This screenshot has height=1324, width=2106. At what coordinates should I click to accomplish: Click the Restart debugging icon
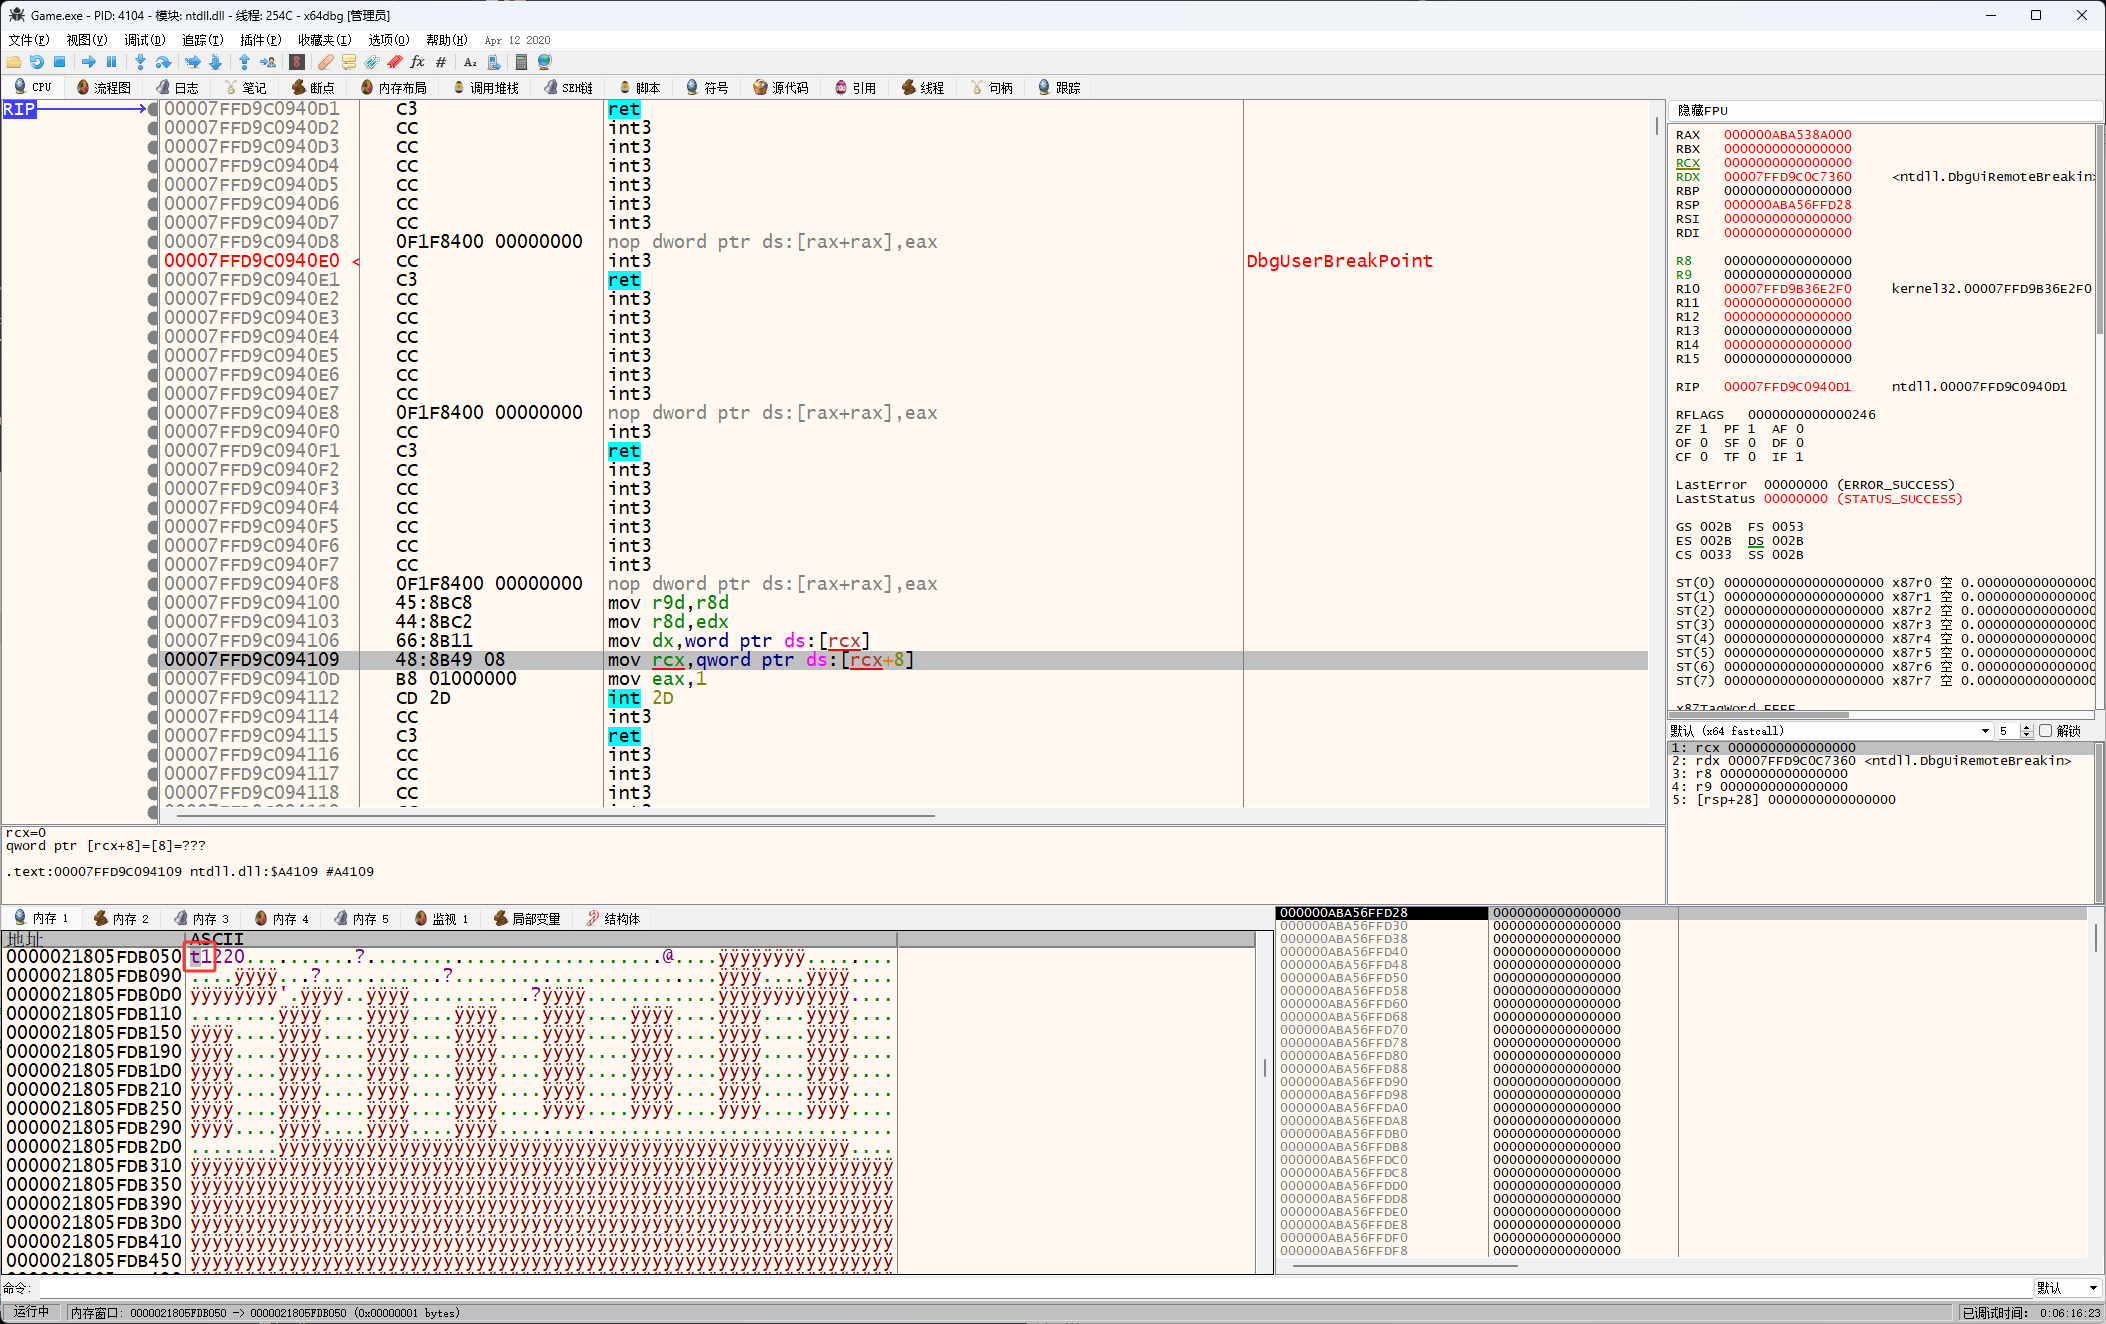point(37,62)
